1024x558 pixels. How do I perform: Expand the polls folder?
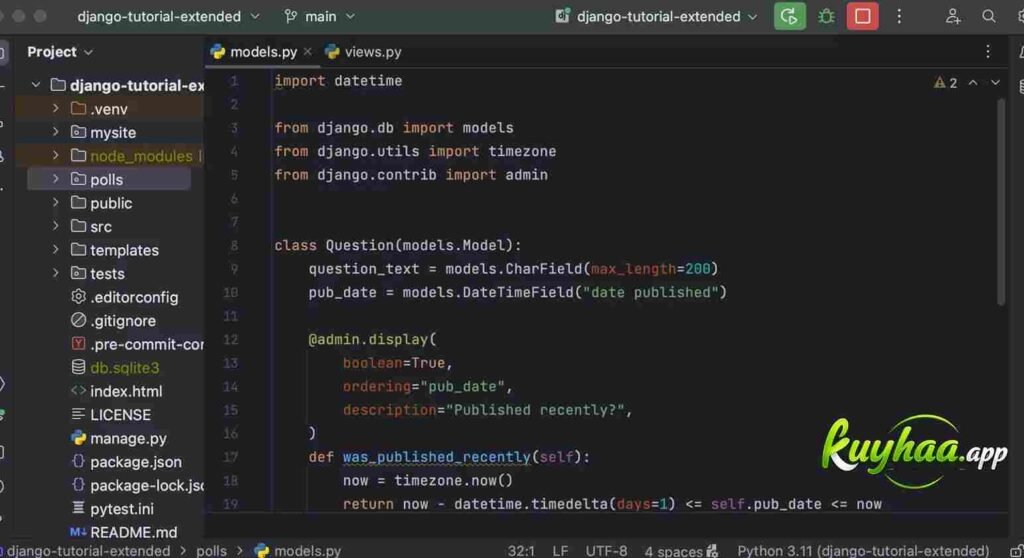click(56, 179)
